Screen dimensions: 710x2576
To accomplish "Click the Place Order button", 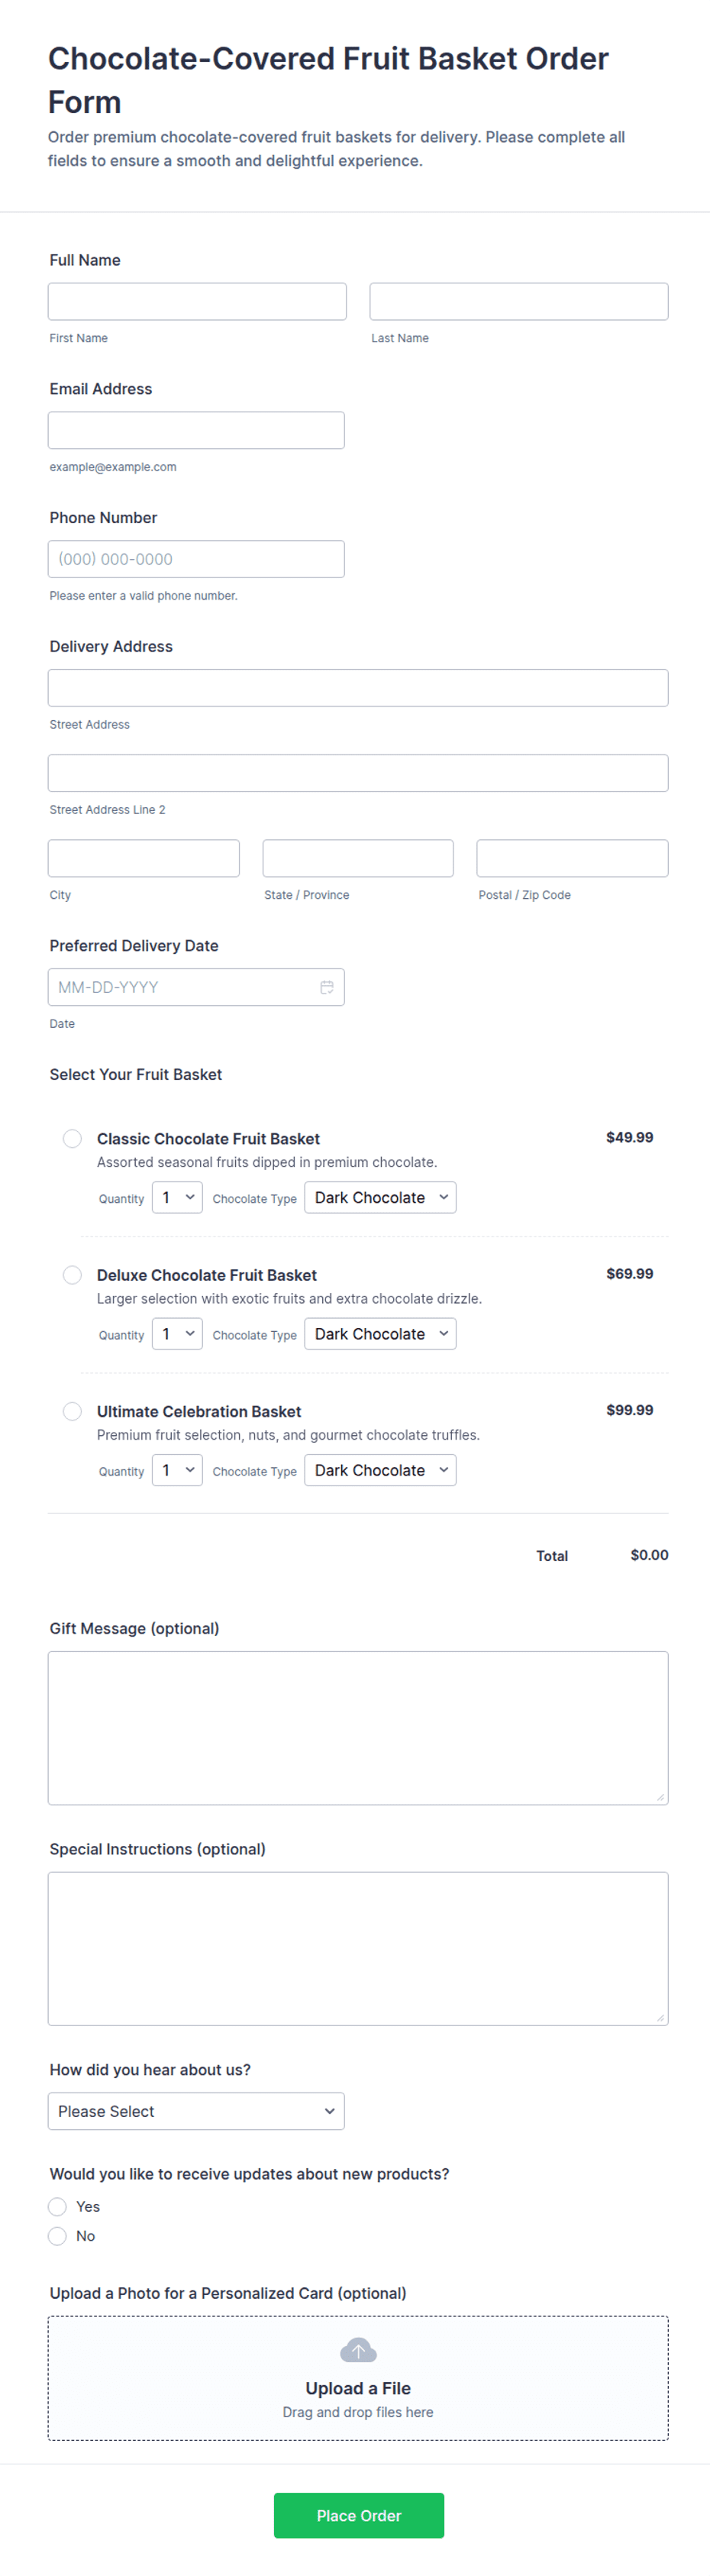I will pos(359,2515).
